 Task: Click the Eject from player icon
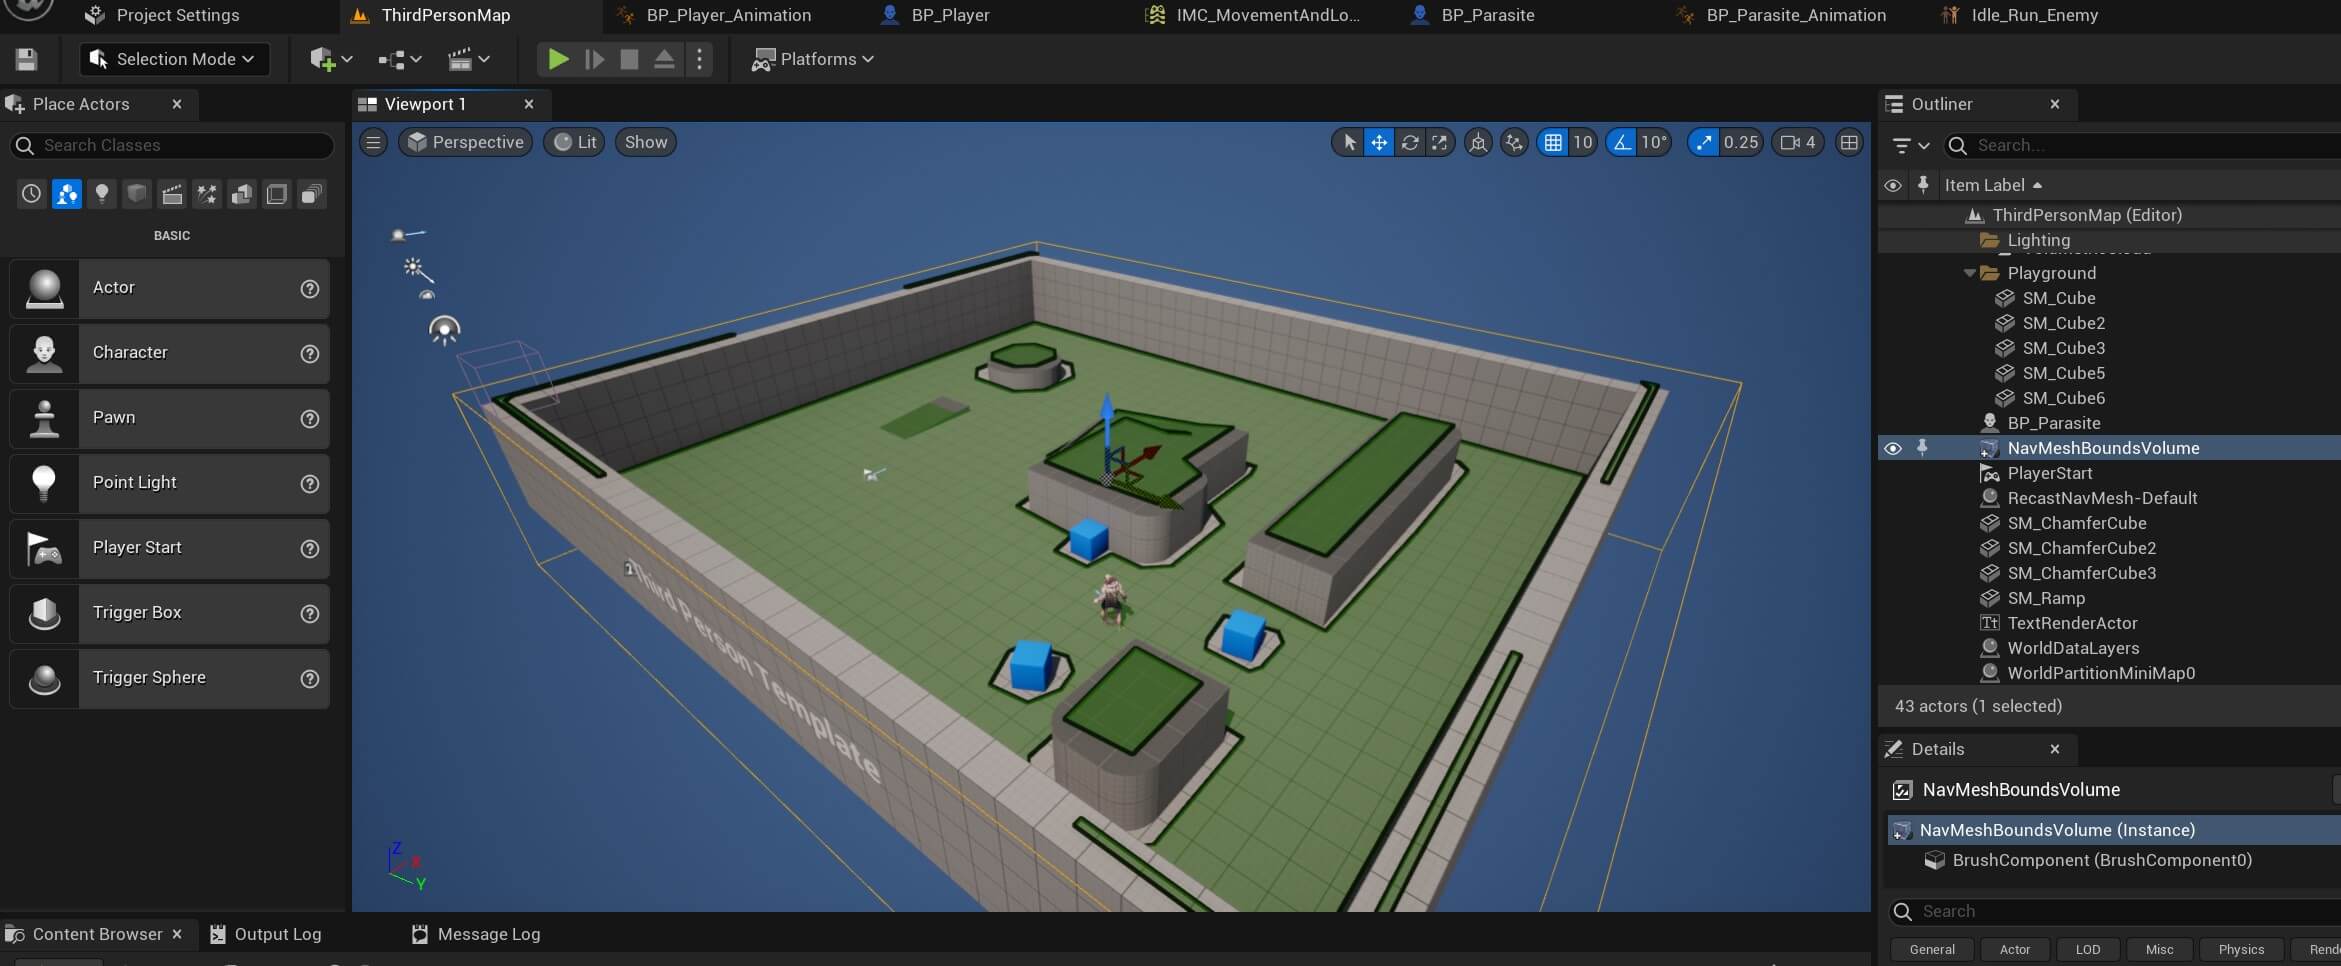664,59
